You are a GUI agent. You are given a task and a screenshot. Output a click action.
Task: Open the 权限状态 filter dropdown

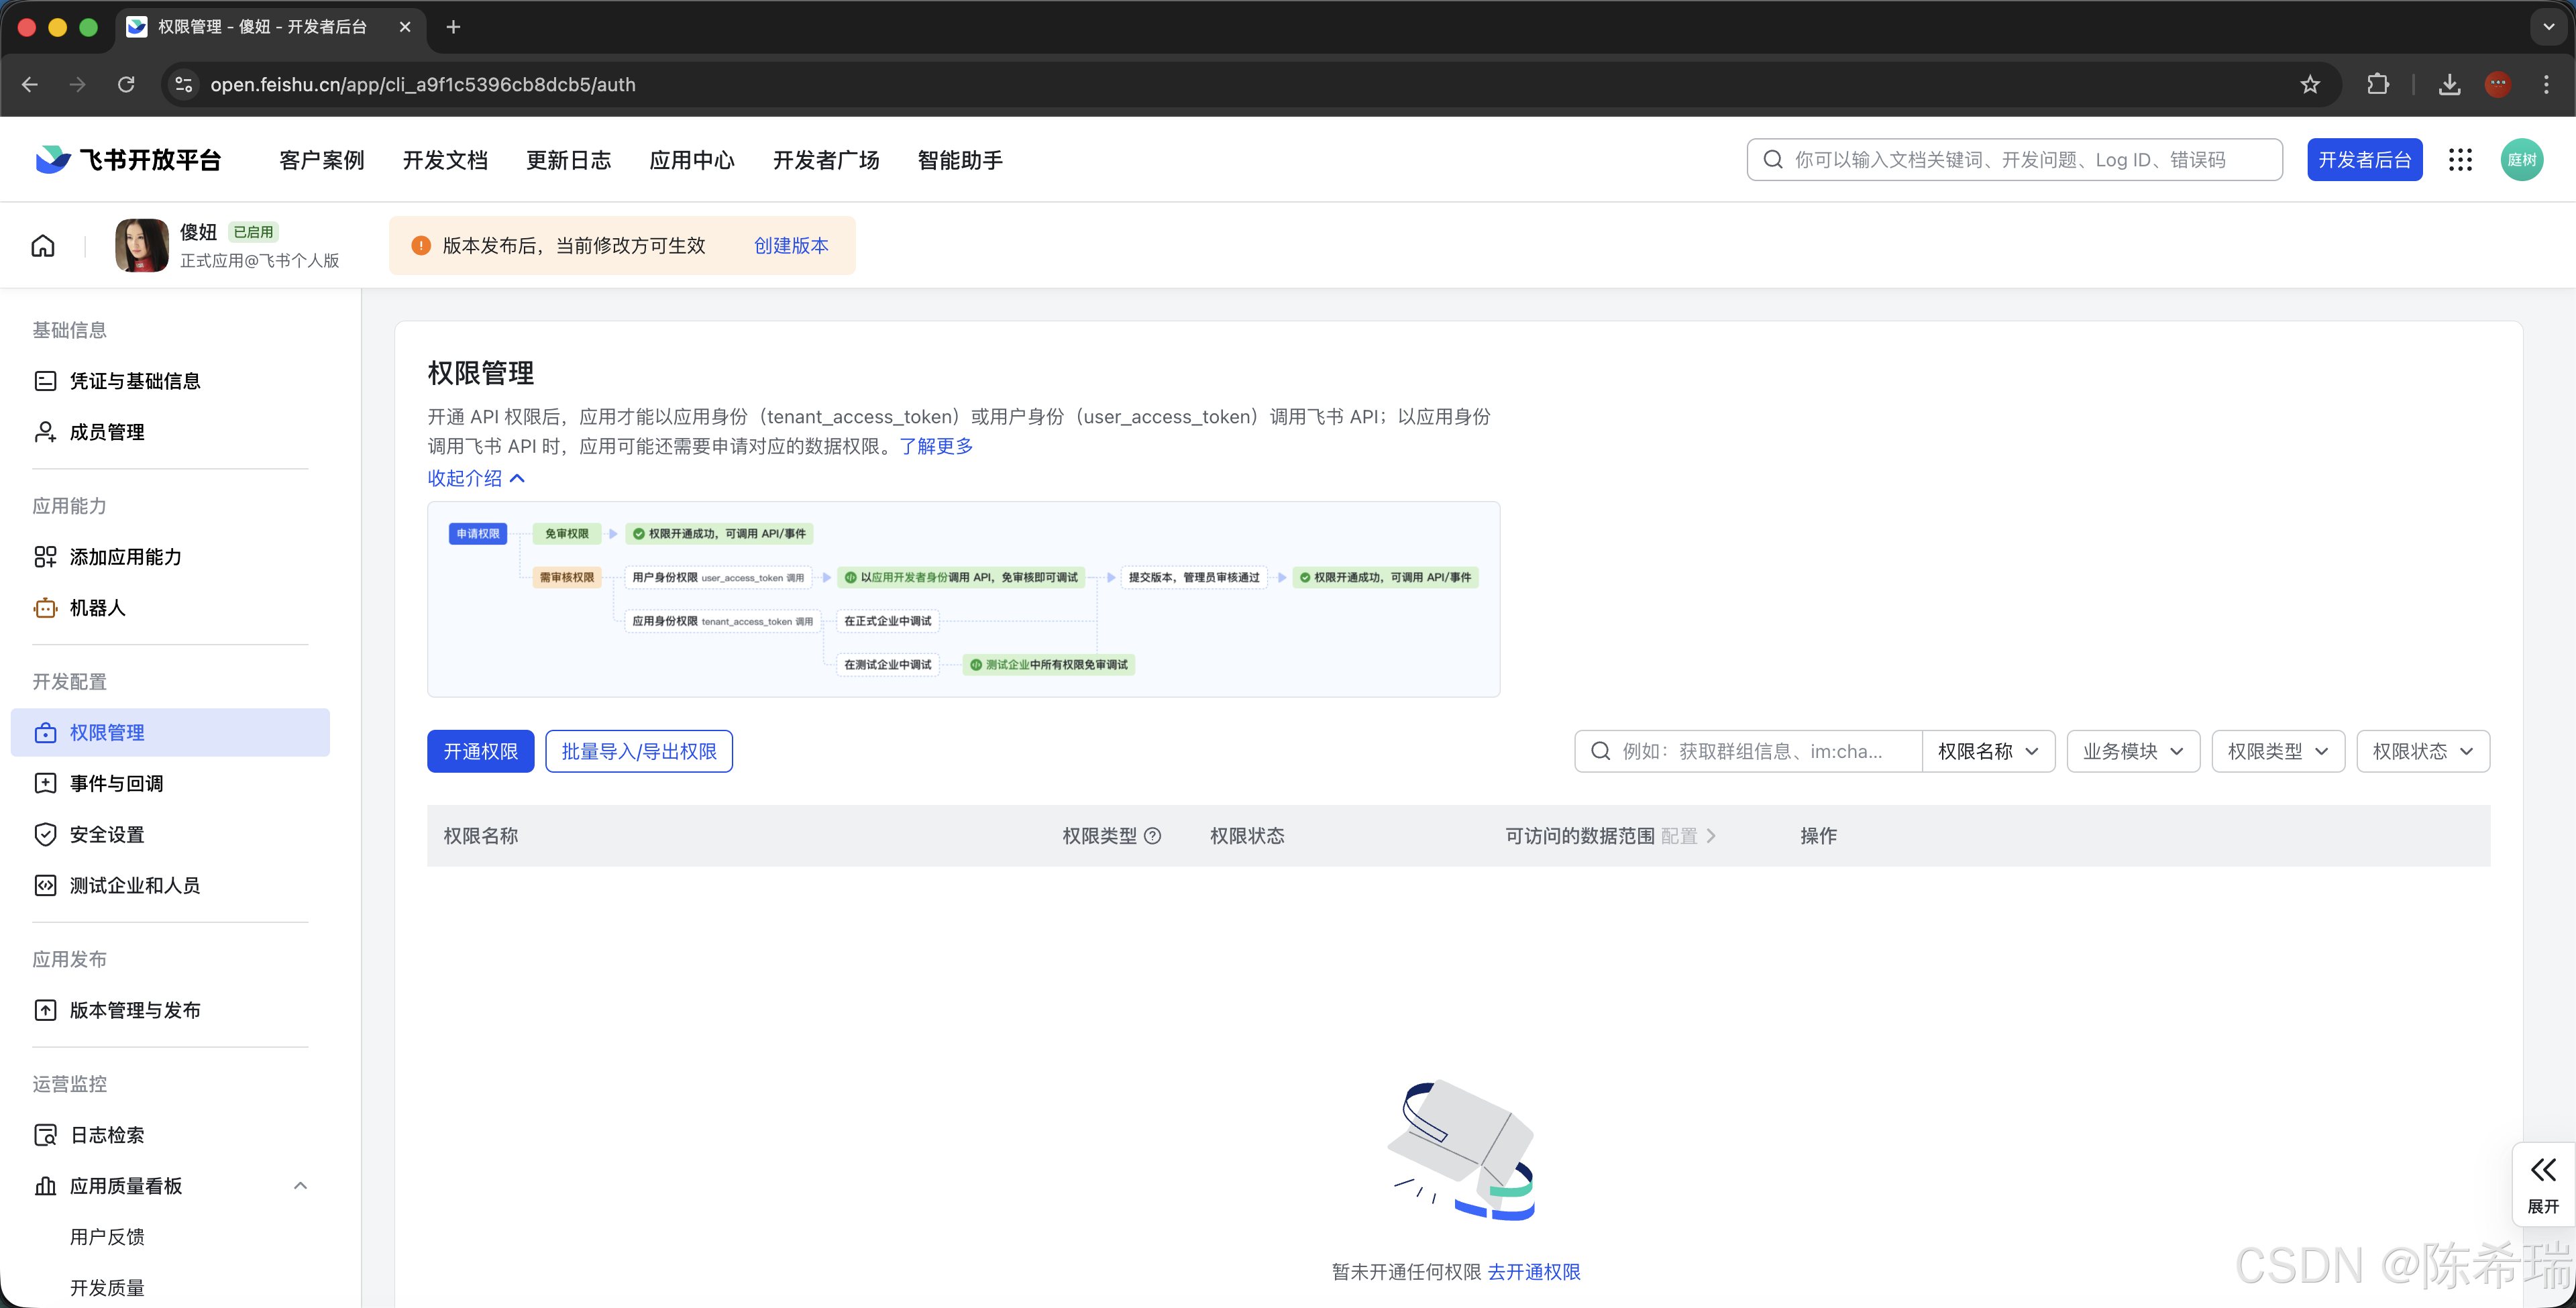coord(2422,751)
